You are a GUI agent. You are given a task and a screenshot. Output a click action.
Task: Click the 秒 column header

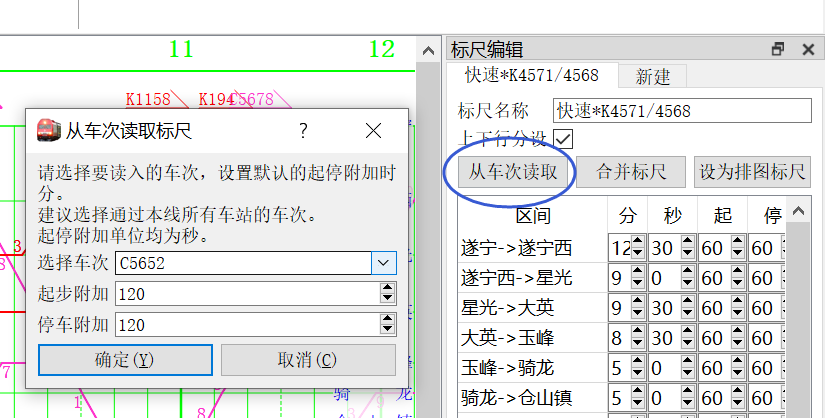672,215
